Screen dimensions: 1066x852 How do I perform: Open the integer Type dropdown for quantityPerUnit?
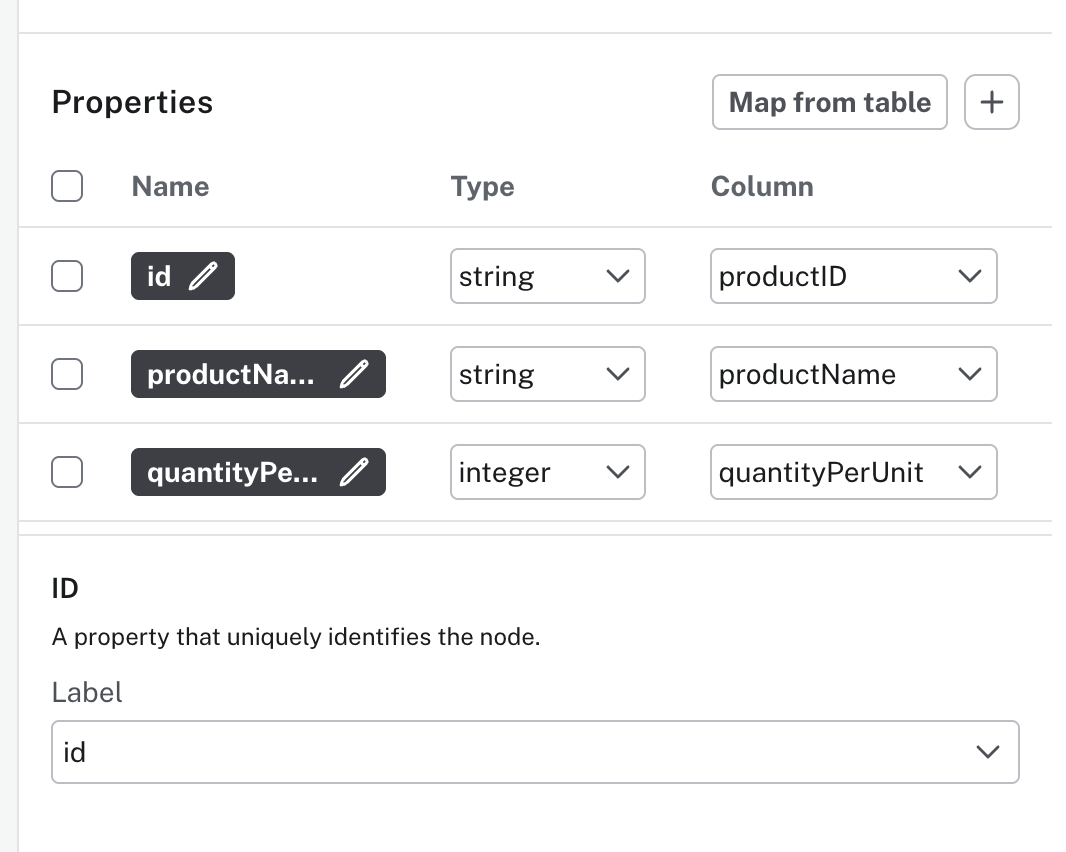click(547, 472)
